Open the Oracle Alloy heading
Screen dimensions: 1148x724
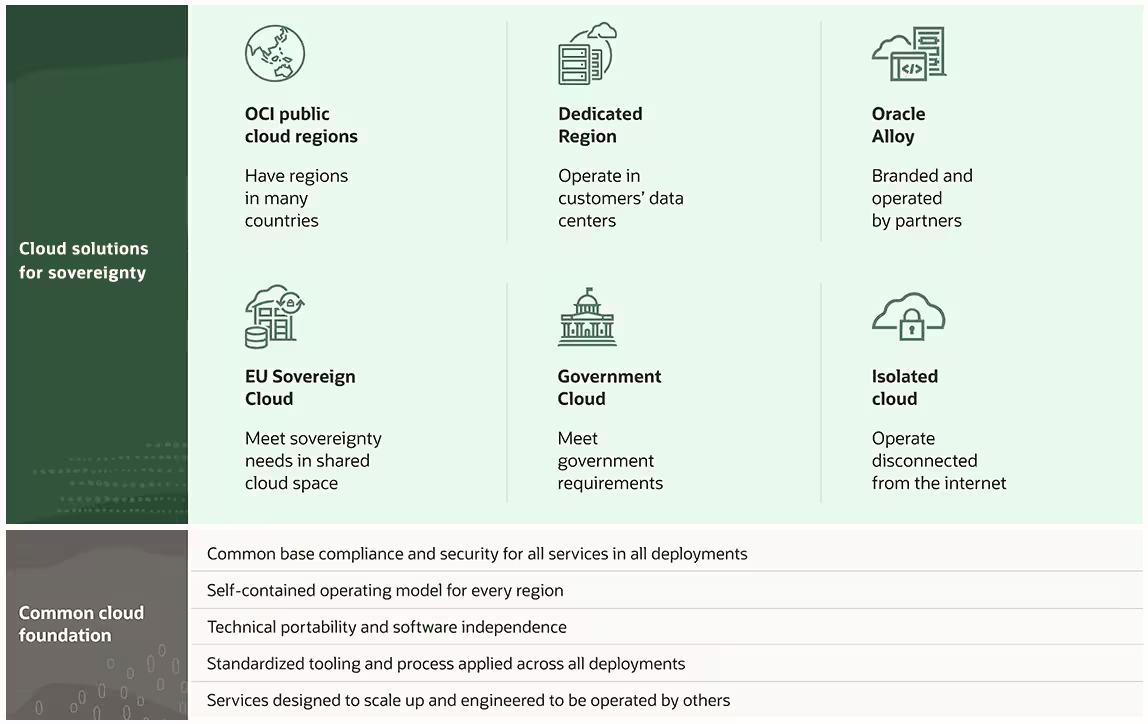(x=898, y=125)
